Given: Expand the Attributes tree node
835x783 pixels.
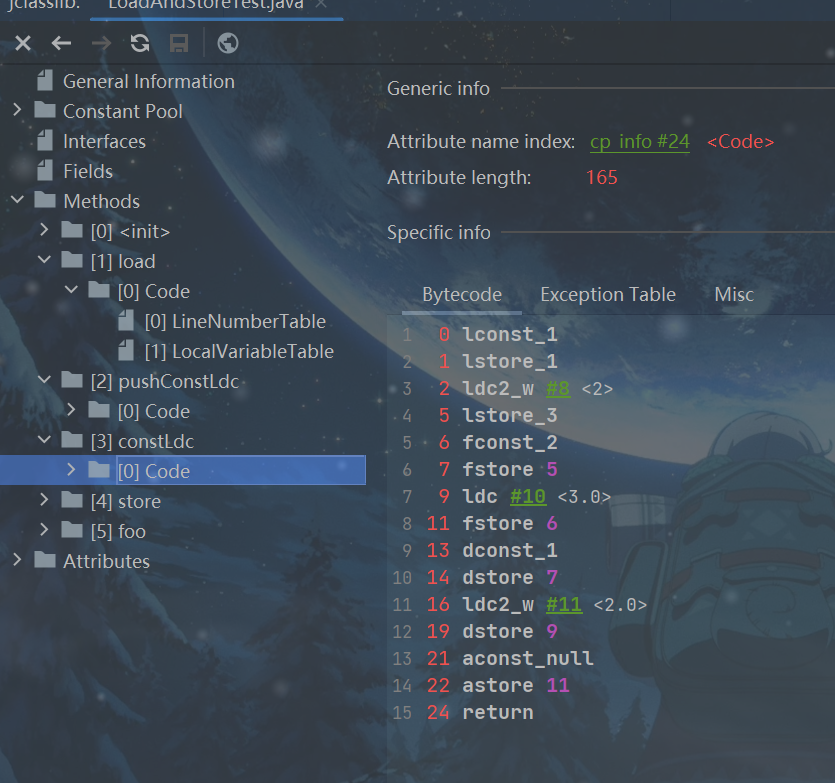Looking at the screenshot, I should click(x=18, y=561).
